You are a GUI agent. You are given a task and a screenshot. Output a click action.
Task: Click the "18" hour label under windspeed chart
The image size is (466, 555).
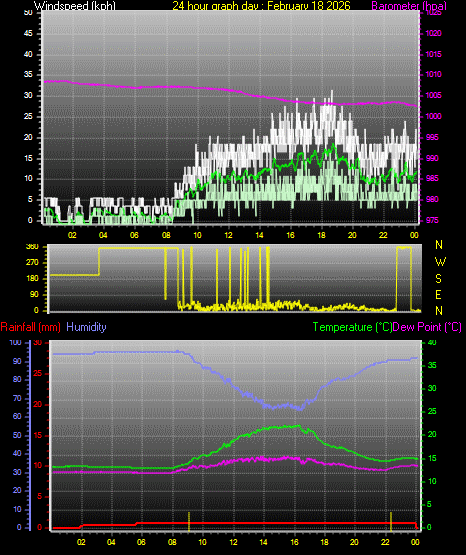click(321, 235)
